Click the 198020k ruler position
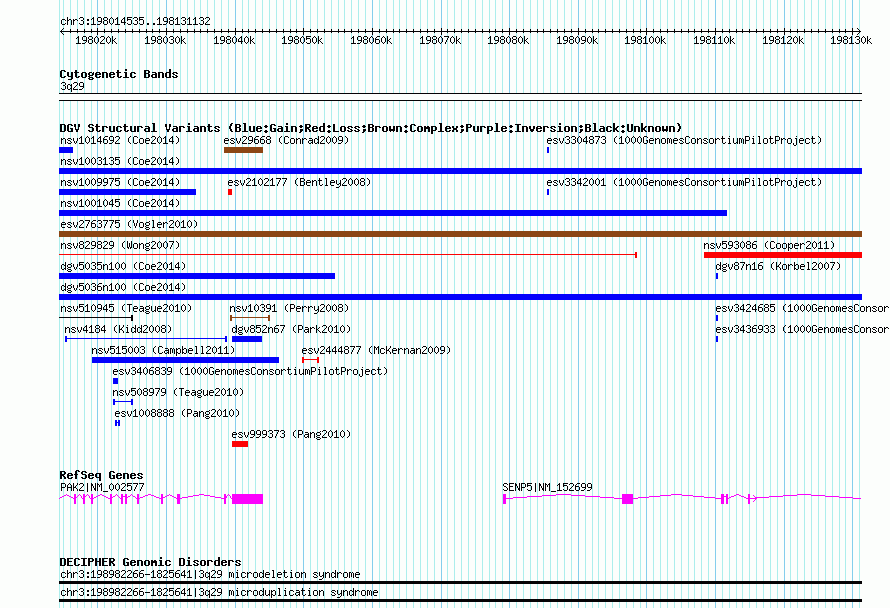890x608 pixels. (96, 40)
